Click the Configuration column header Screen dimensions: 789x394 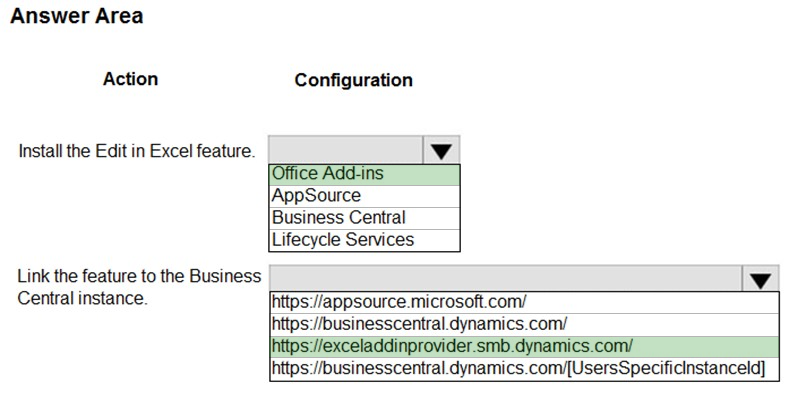(x=353, y=80)
